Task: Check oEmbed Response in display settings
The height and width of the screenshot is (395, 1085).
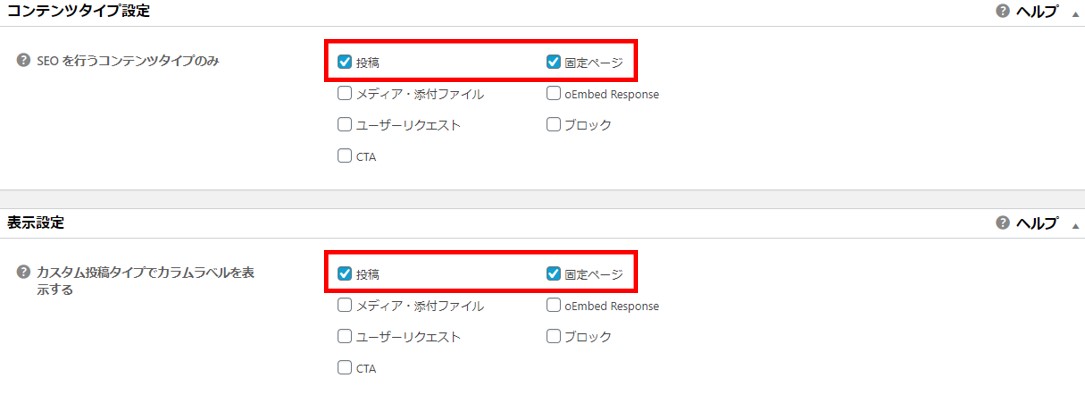Action: click(x=553, y=305)
